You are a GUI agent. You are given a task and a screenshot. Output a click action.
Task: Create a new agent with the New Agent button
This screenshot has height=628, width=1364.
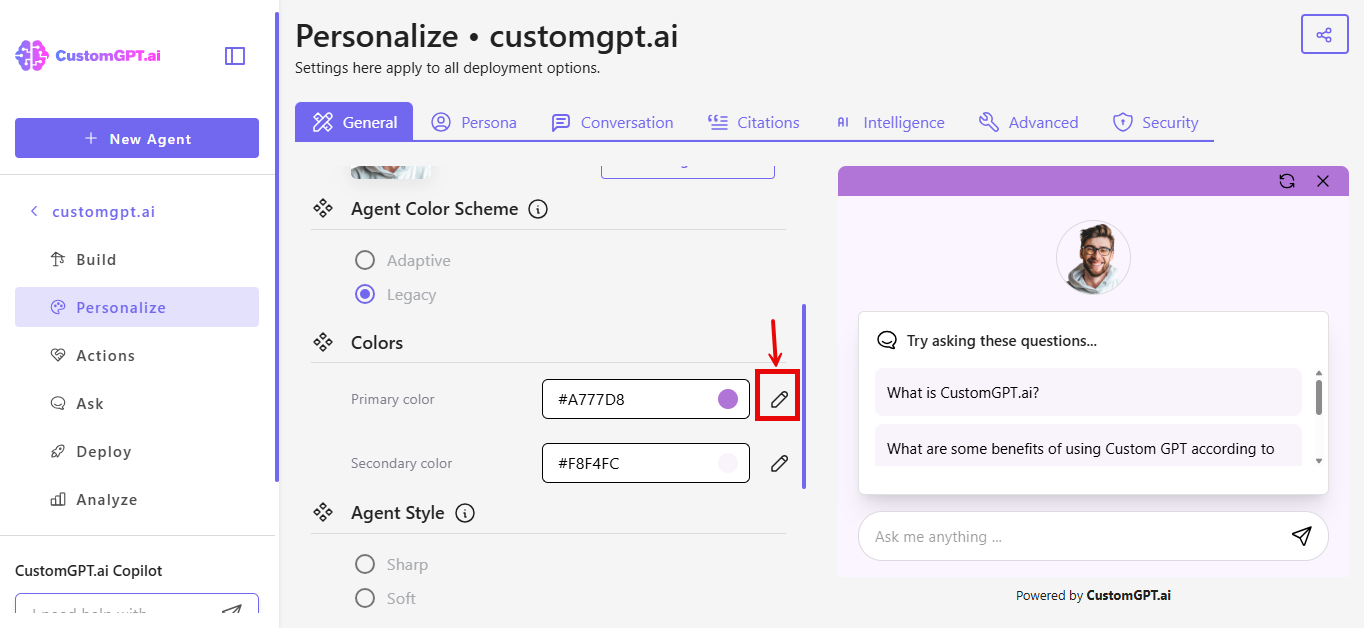click(x=136, y=138)
